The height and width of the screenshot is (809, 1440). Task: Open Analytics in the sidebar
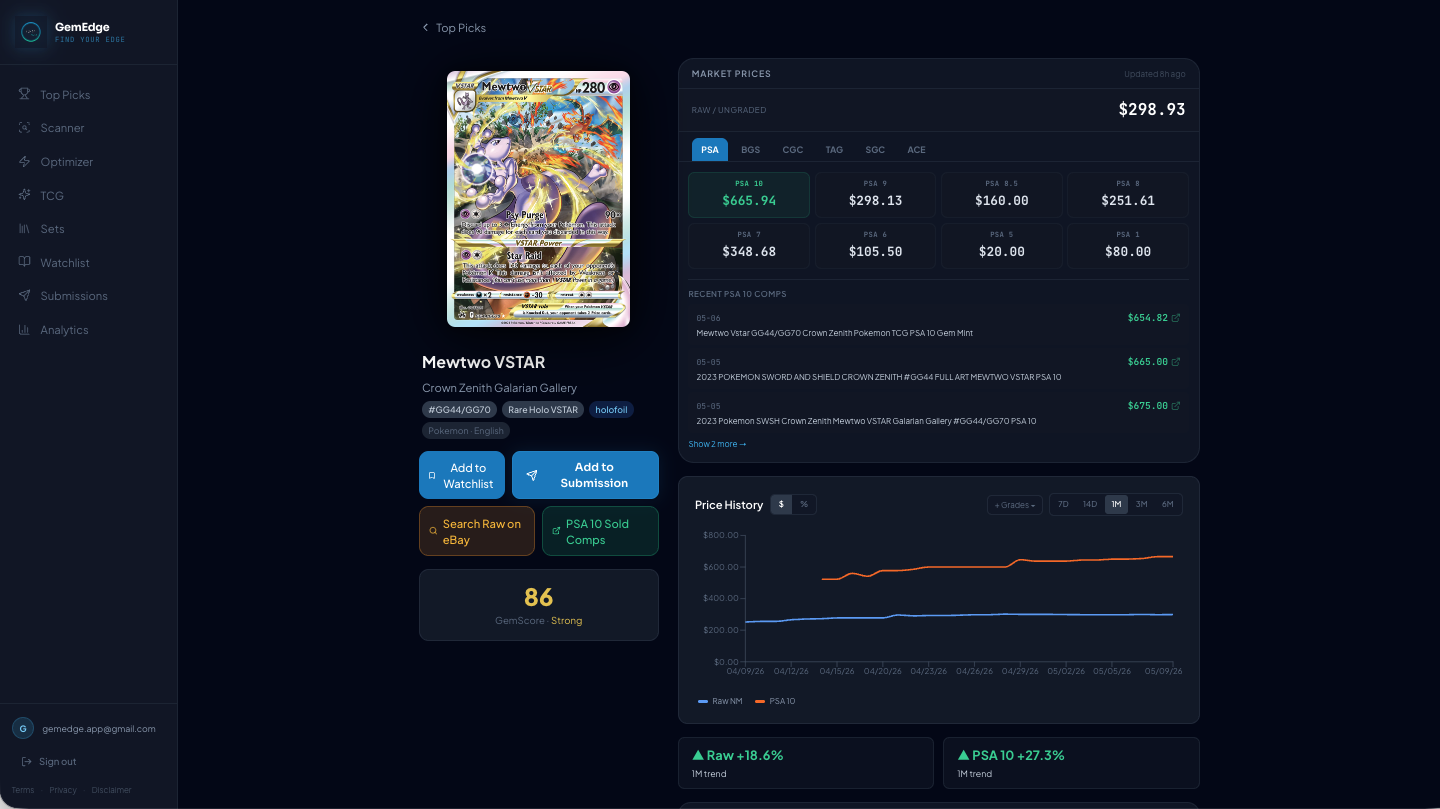89,330
